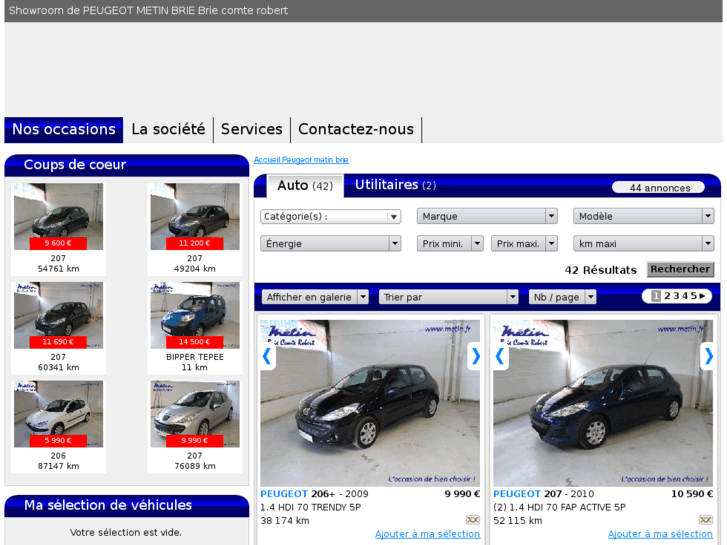Click the 44 annonces badge
This screenshot has width=727, height=545.
(659, 188)
